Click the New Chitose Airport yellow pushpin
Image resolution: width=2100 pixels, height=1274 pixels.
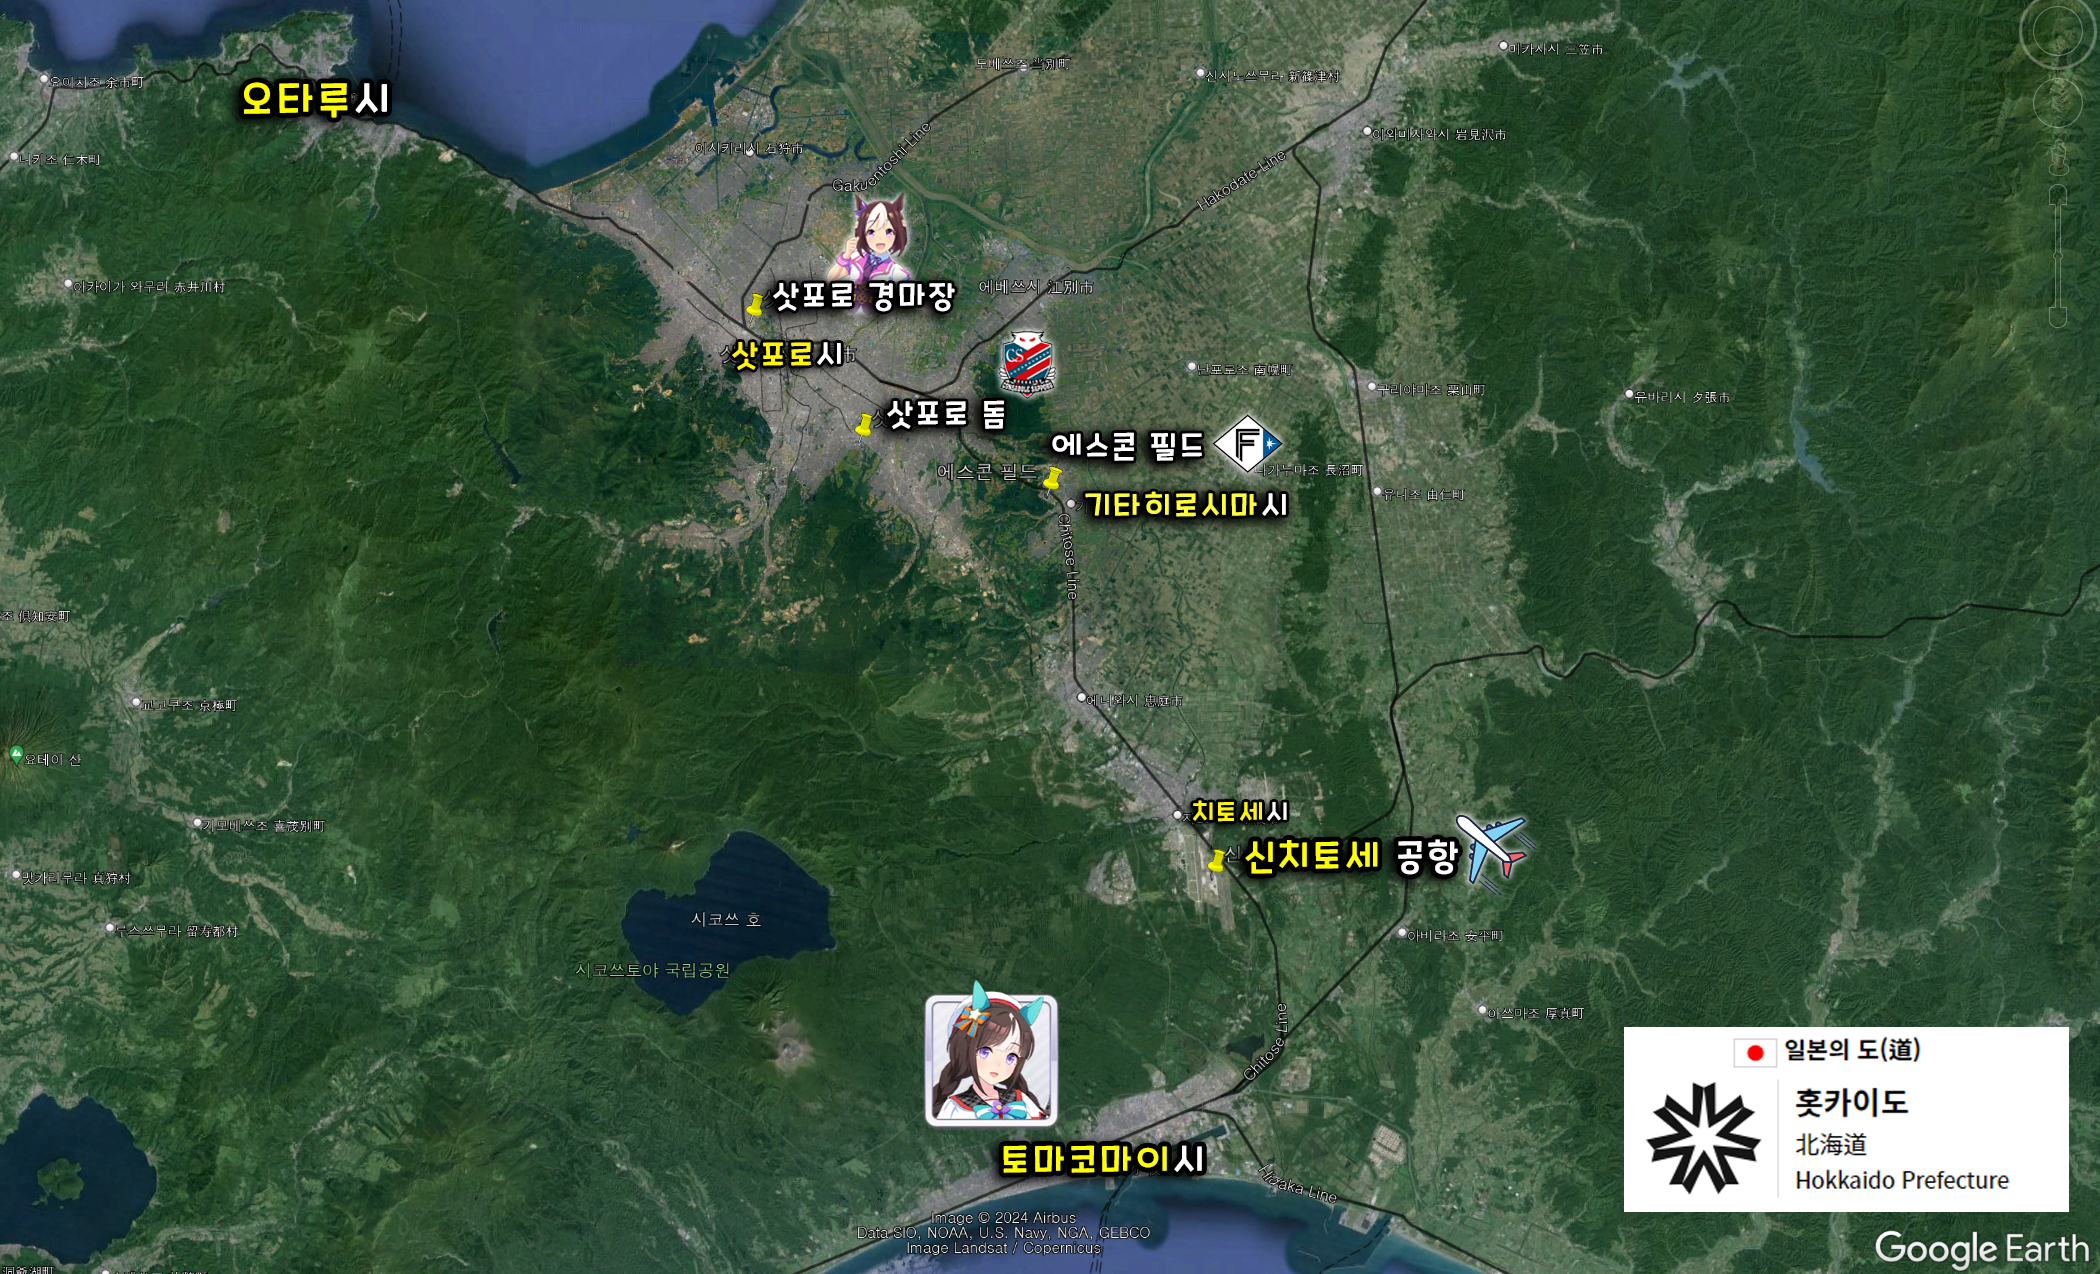(x=1217, y=859)
